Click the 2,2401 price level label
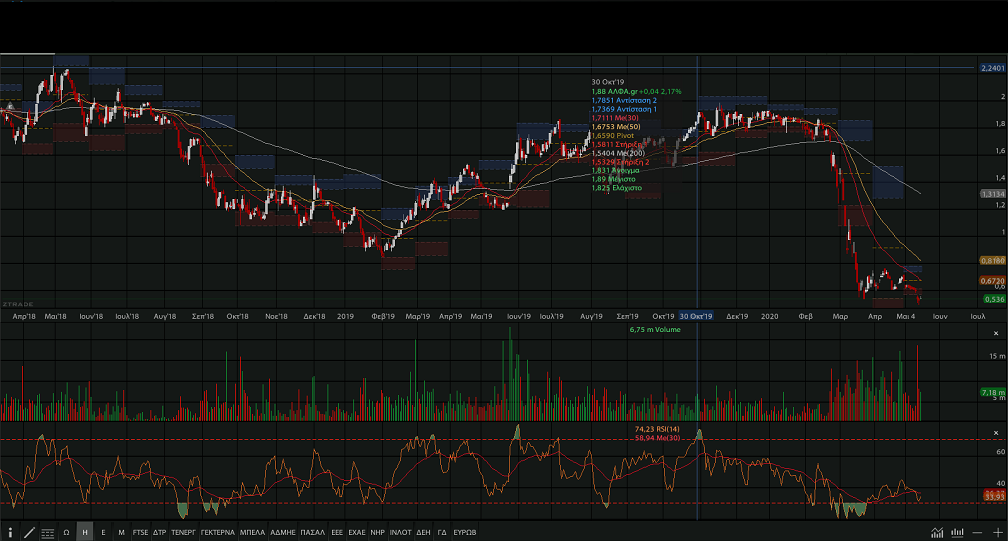The height and width of the screenshot is (541, 1008). pos(991,68)
